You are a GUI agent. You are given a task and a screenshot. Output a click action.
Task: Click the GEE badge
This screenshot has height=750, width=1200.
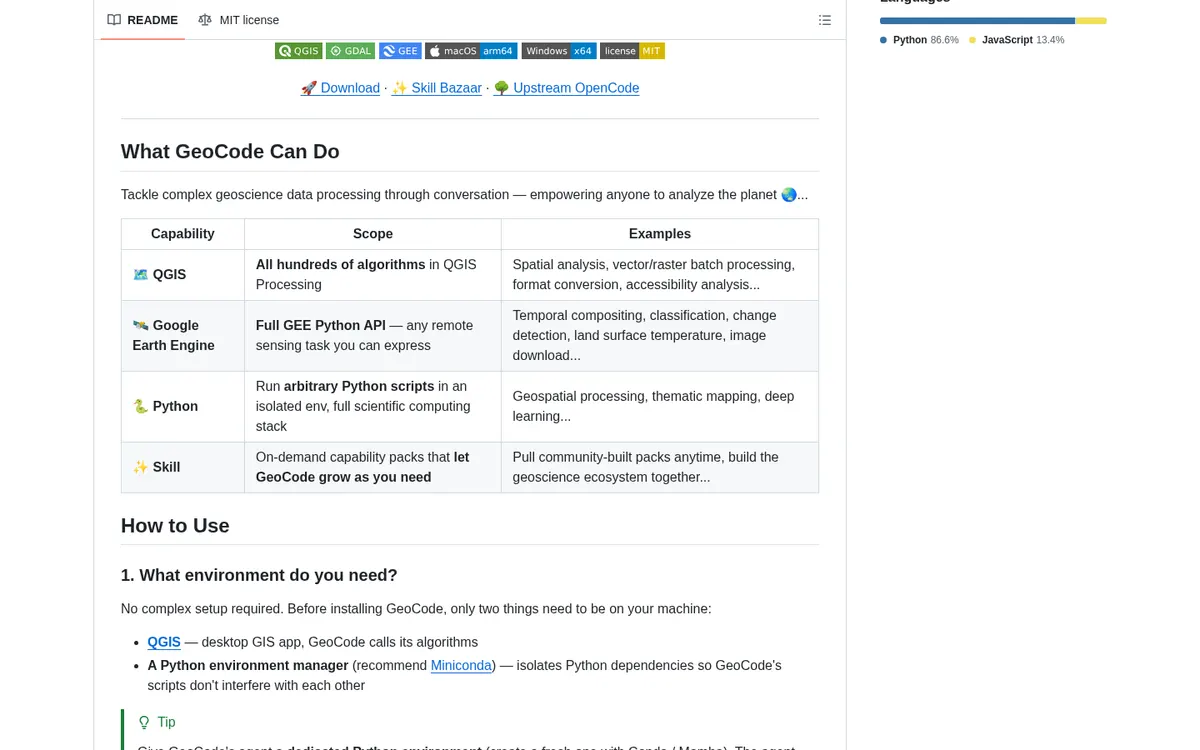coord(400,51)
